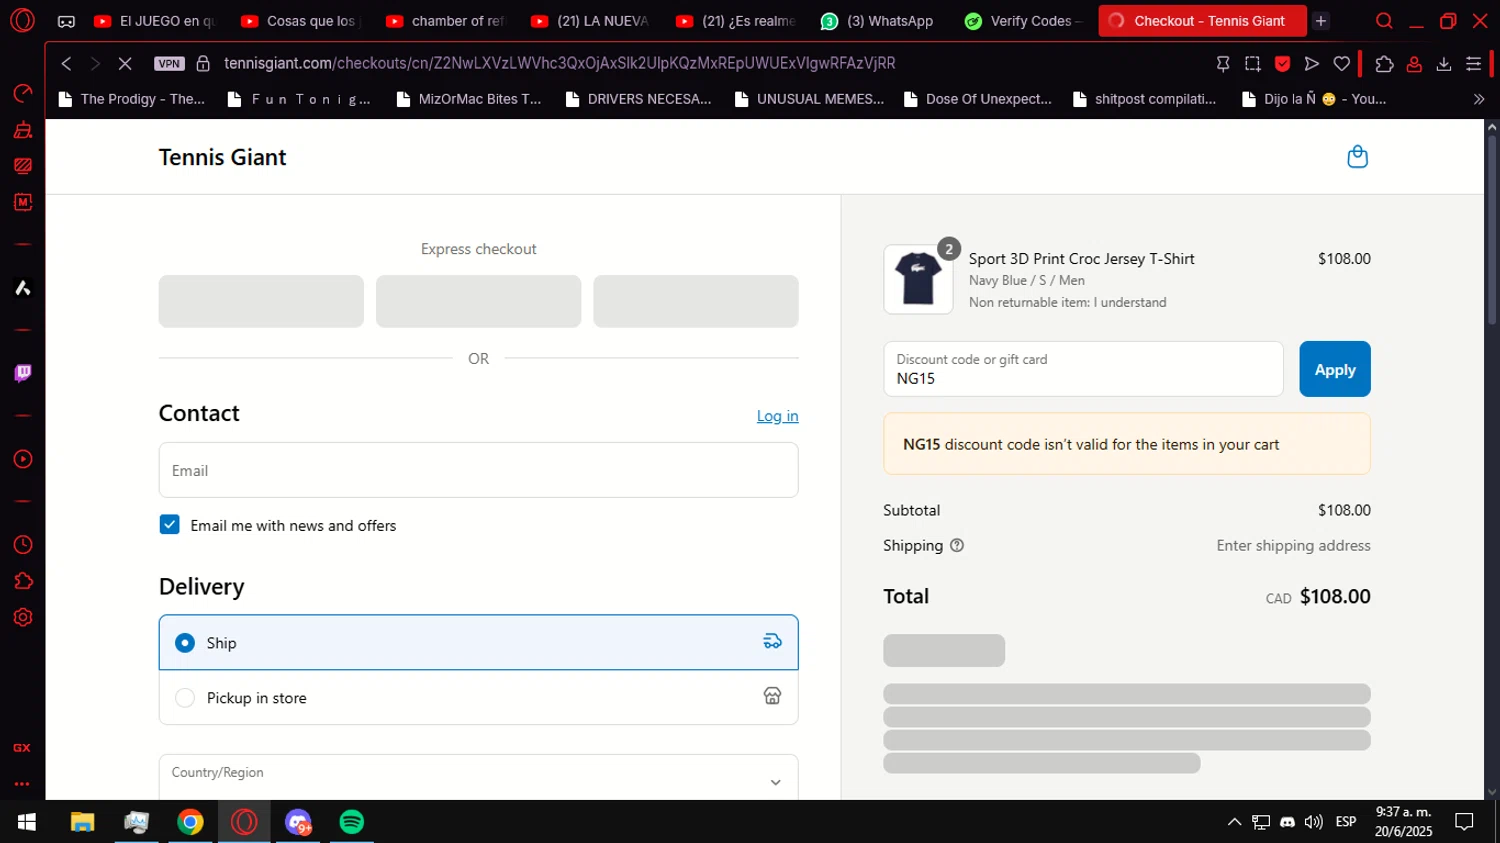
Task: Click the address bar URL
Action: 560,63
